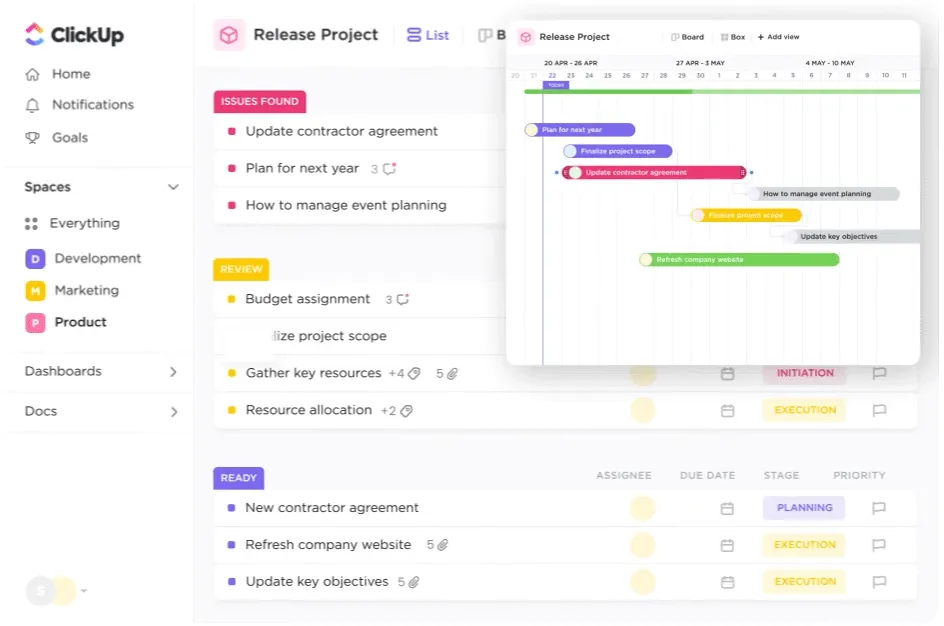Click the REVIEW status label
The width and height of the screenshot is (944, 626).
point(241,269)
